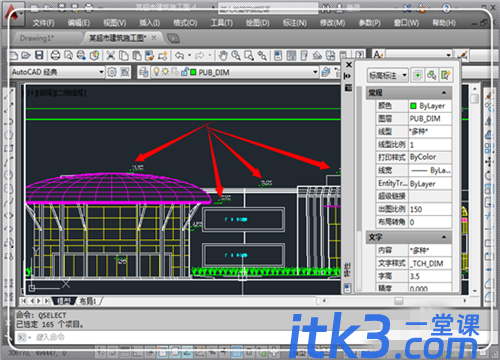The width and height of the screenshot is (500, 360).
Task: Activate the Pan hand tool
Action: [223, 55]
